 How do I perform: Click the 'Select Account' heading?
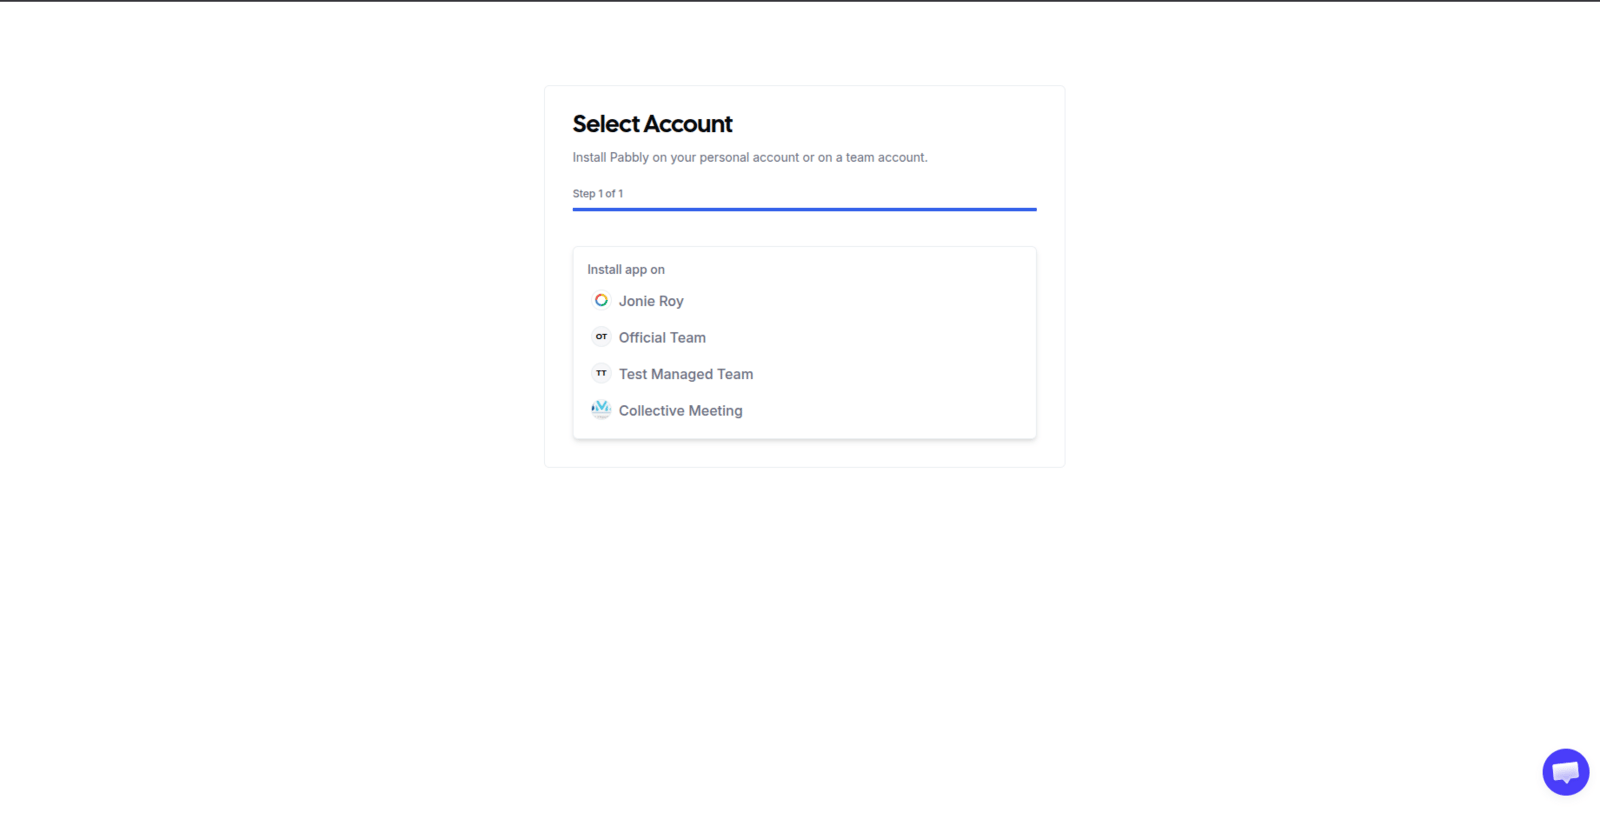coord(652,124)
